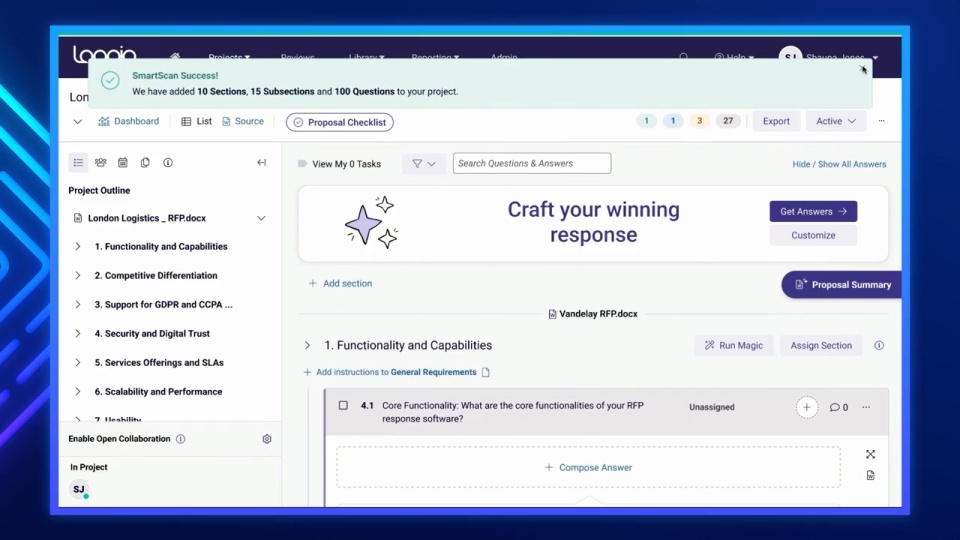
Task: Click the London Logistics document file icon
Action: (78, 218)
